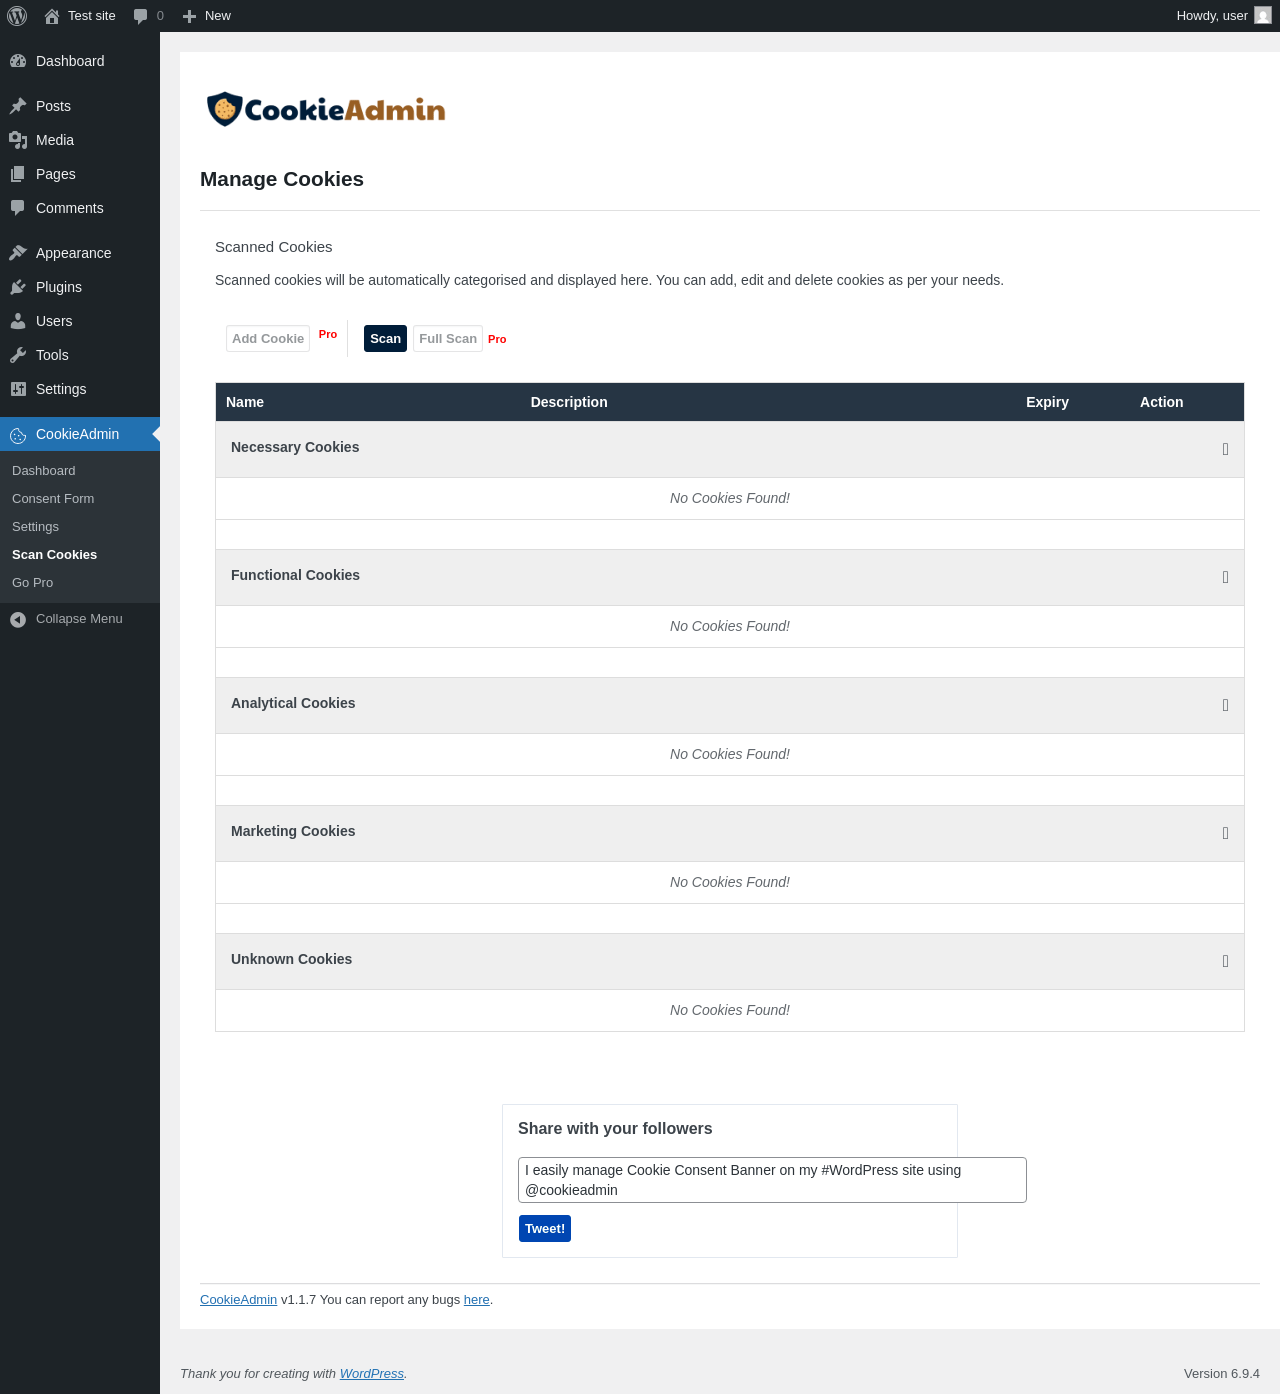Open the Tools menu
This screenshot has height=1394, width=1280.
click(x=80, y=355)
